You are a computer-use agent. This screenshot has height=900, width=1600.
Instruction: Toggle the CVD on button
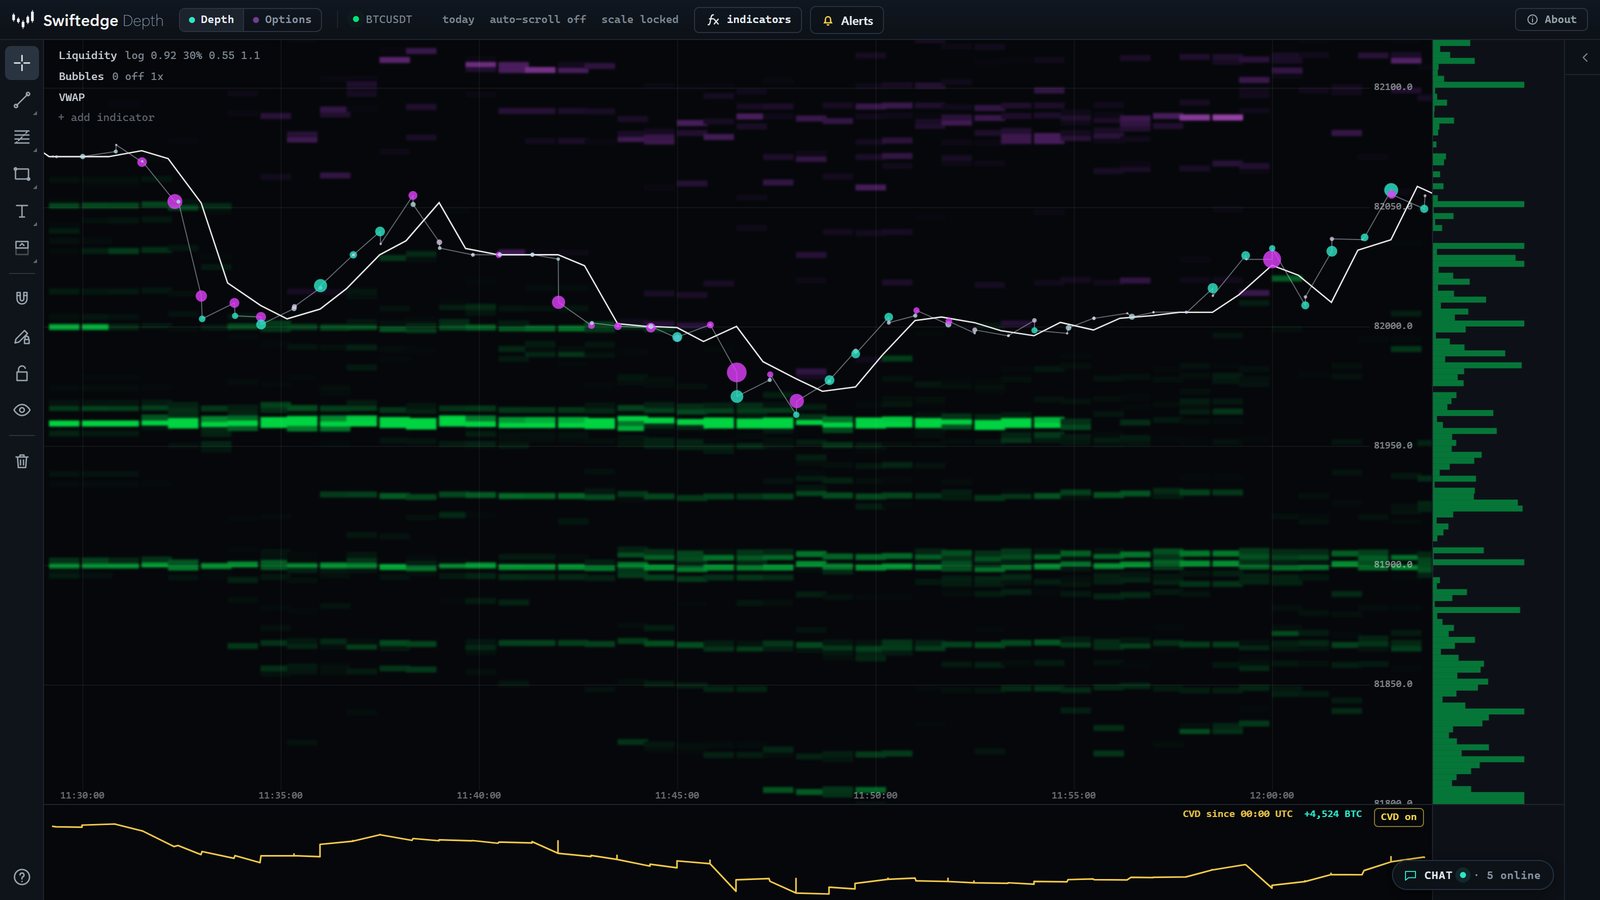pyautogui.click(x=1398, y=817)
